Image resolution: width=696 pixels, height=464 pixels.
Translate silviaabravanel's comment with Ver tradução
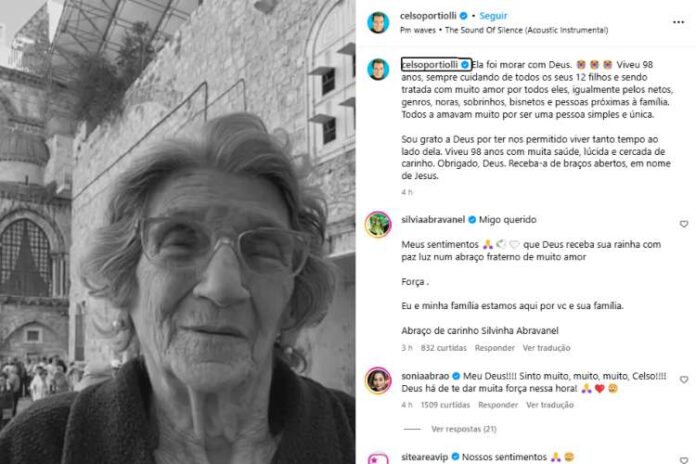pyautogui.click(x=546, y=348)
